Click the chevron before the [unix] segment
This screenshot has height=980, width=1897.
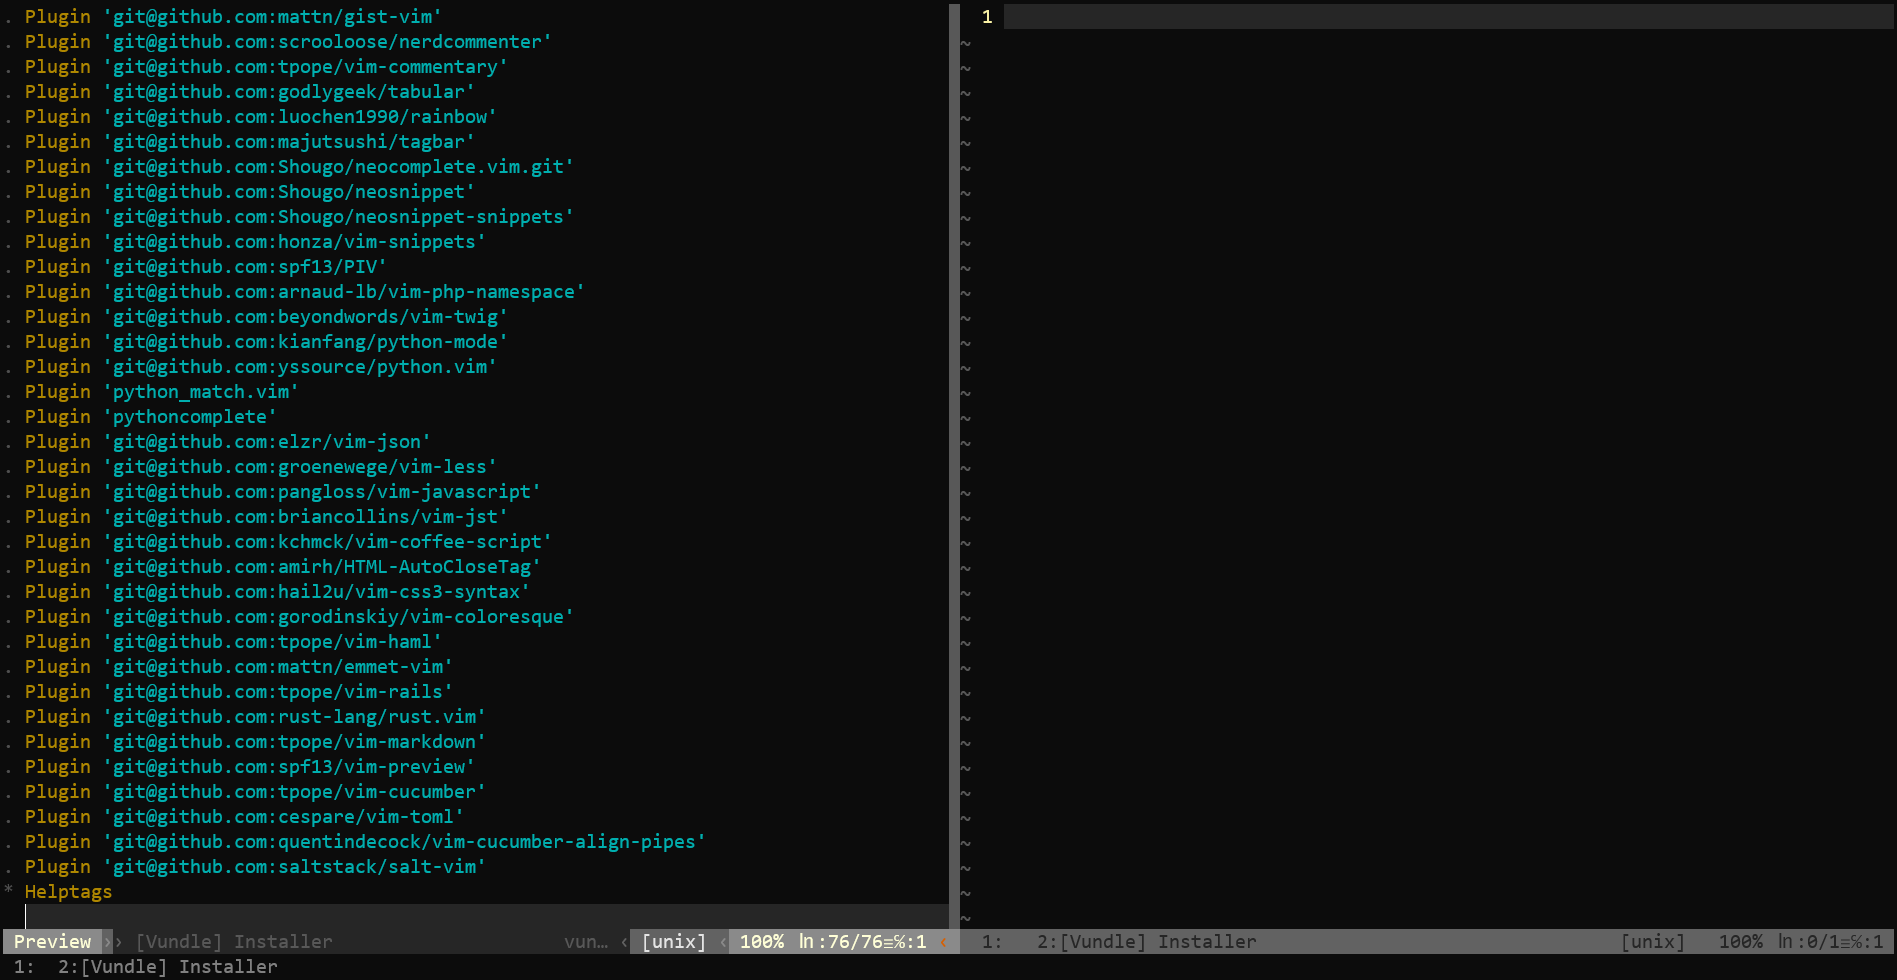(x=623, y=941)
